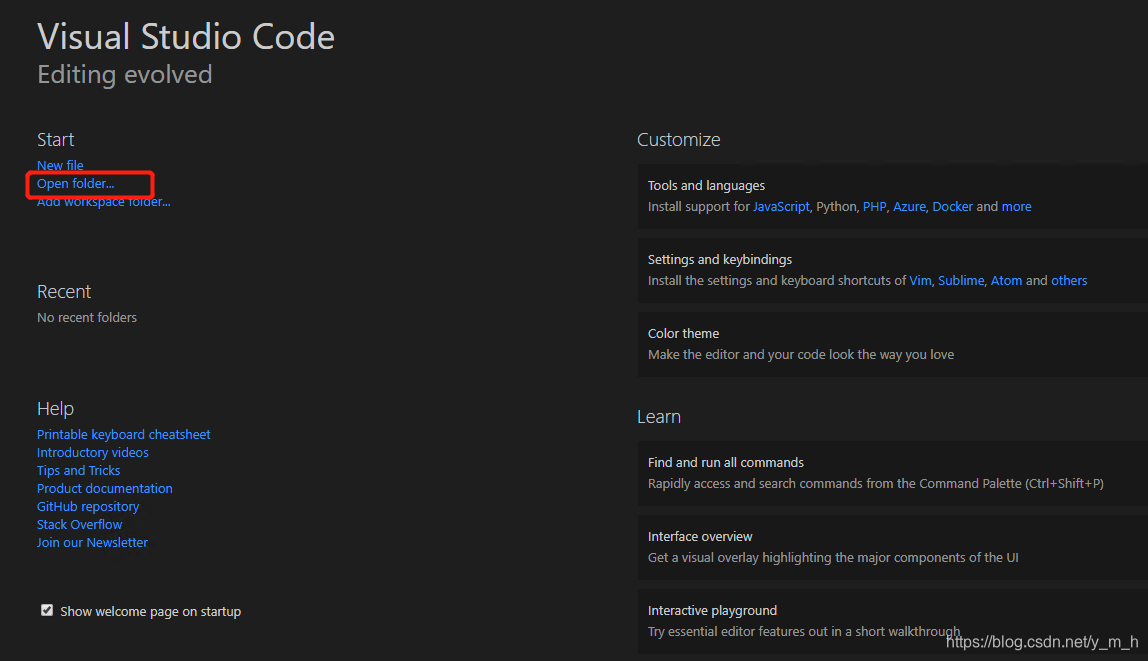Click more in Tools and languages
The width and height of the screenshot is (1148, 661).
pyautogui.click(x=1016, y=206)
